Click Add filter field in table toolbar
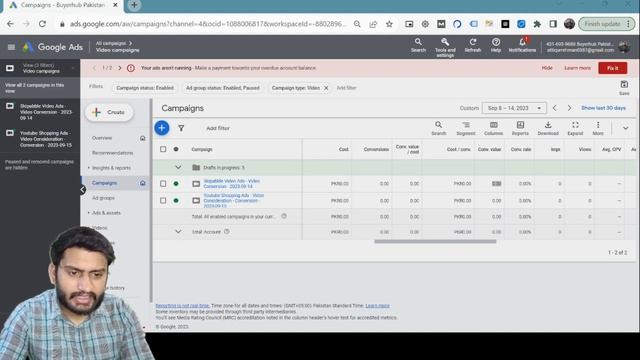This screenshot has width=640, height=360. (218, 128)
